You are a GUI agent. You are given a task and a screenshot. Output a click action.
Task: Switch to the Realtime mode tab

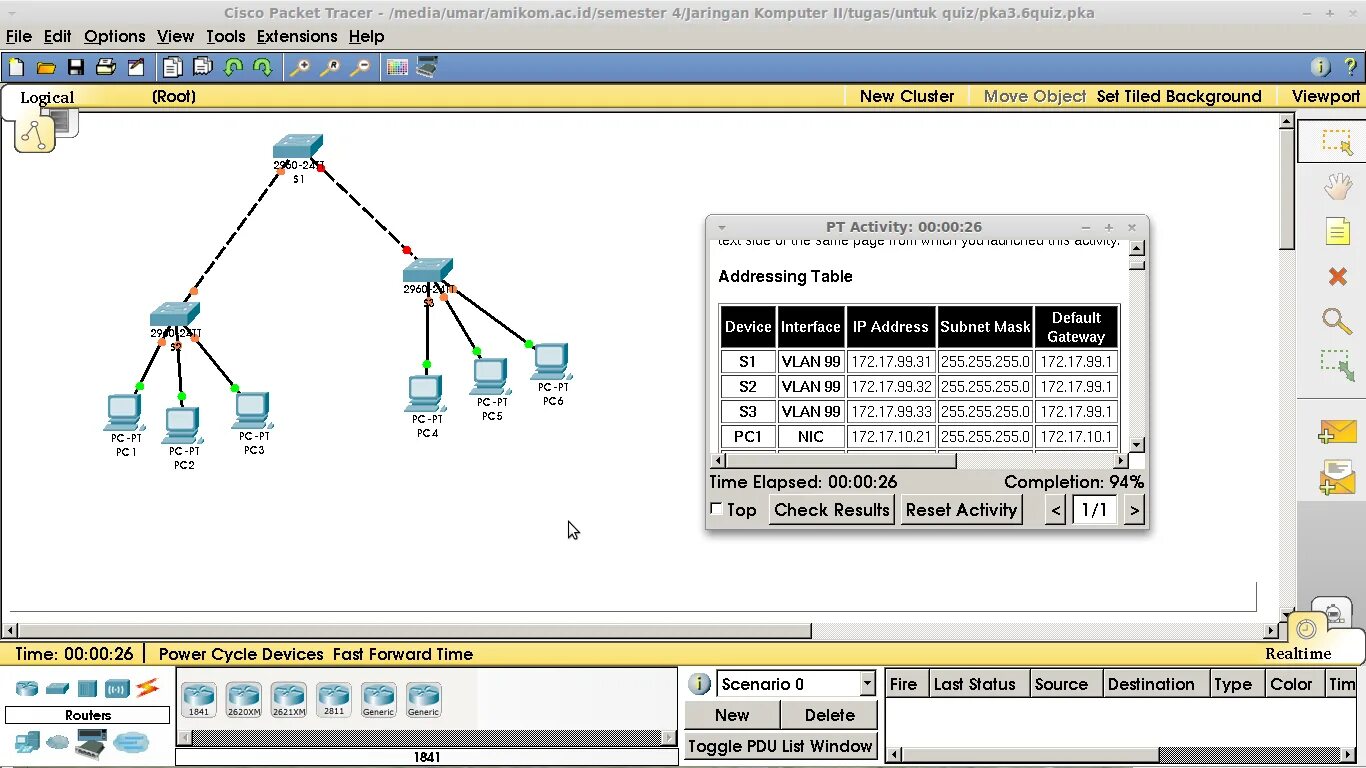1298,653
